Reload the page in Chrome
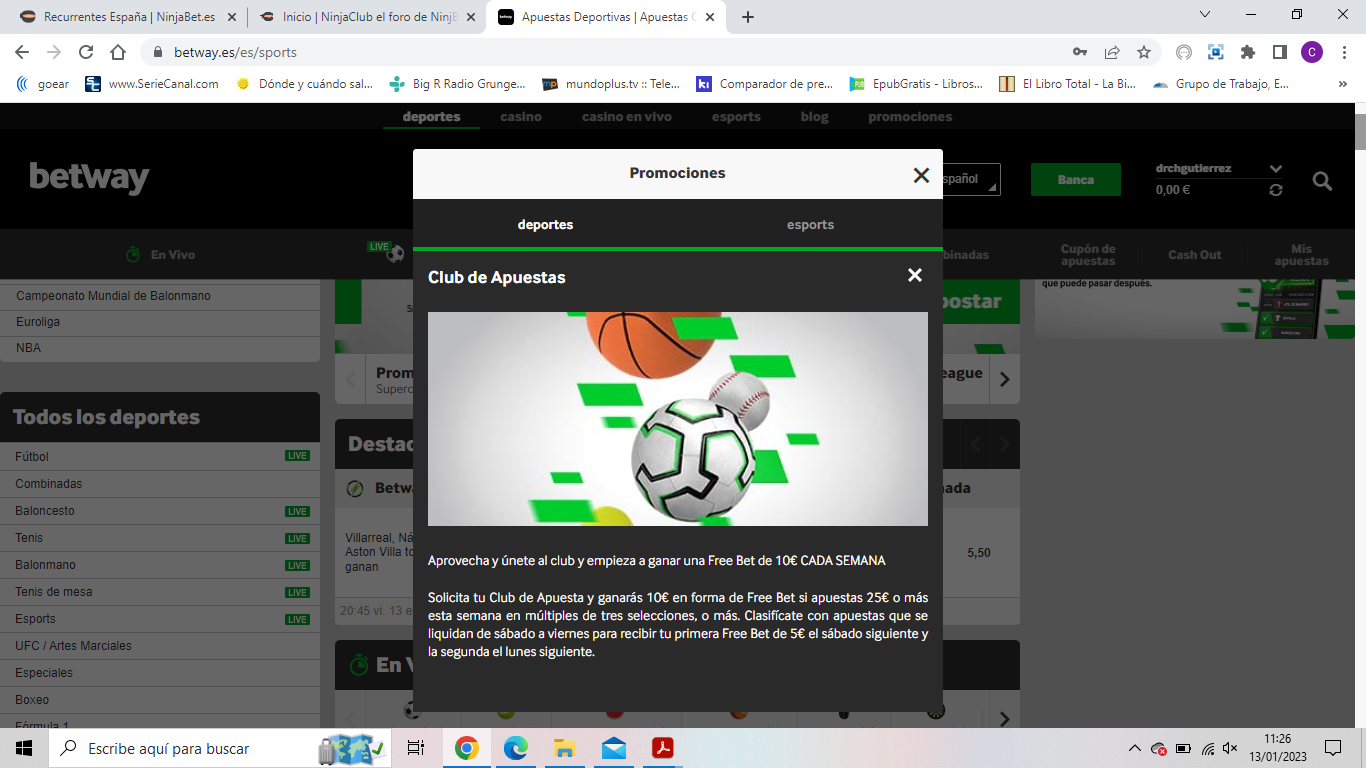 pos(86,52)
